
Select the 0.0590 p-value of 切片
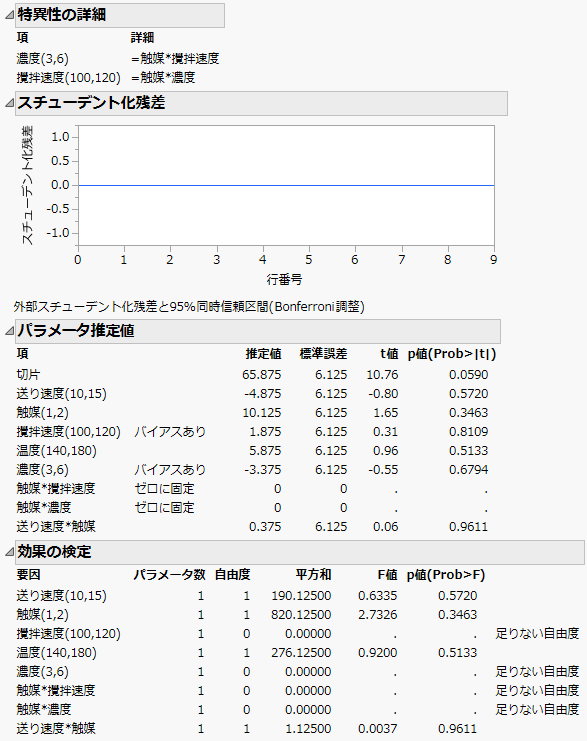click(x=468, y=375)
